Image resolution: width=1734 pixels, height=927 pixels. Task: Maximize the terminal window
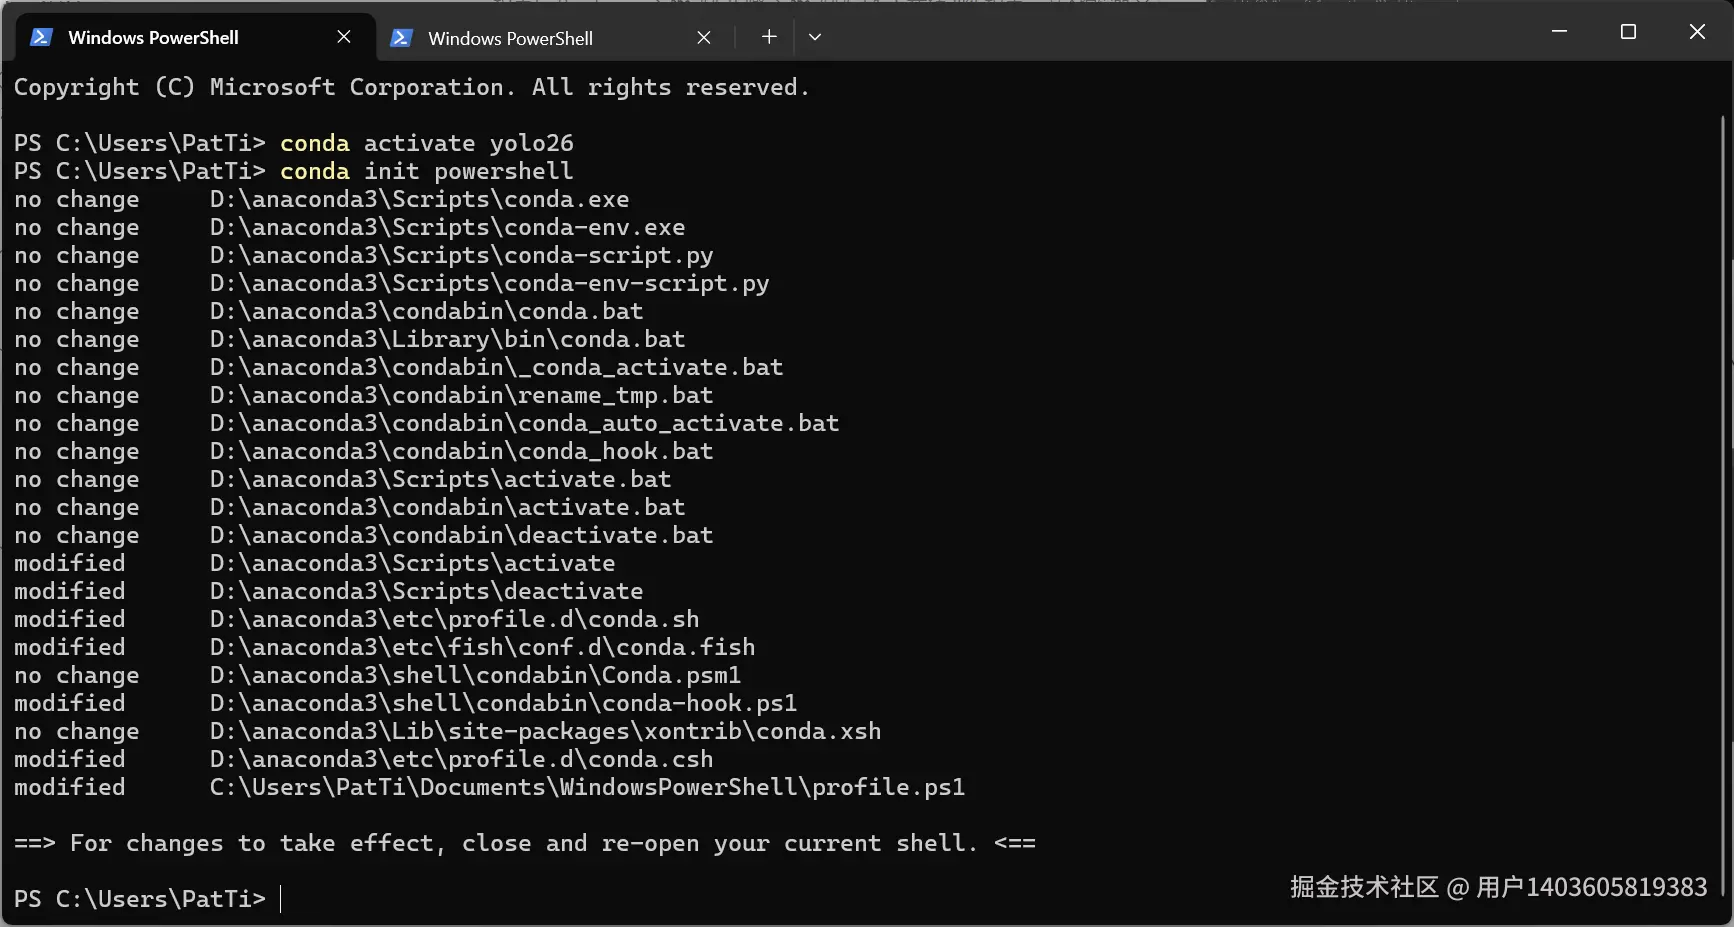point(1628,32)
